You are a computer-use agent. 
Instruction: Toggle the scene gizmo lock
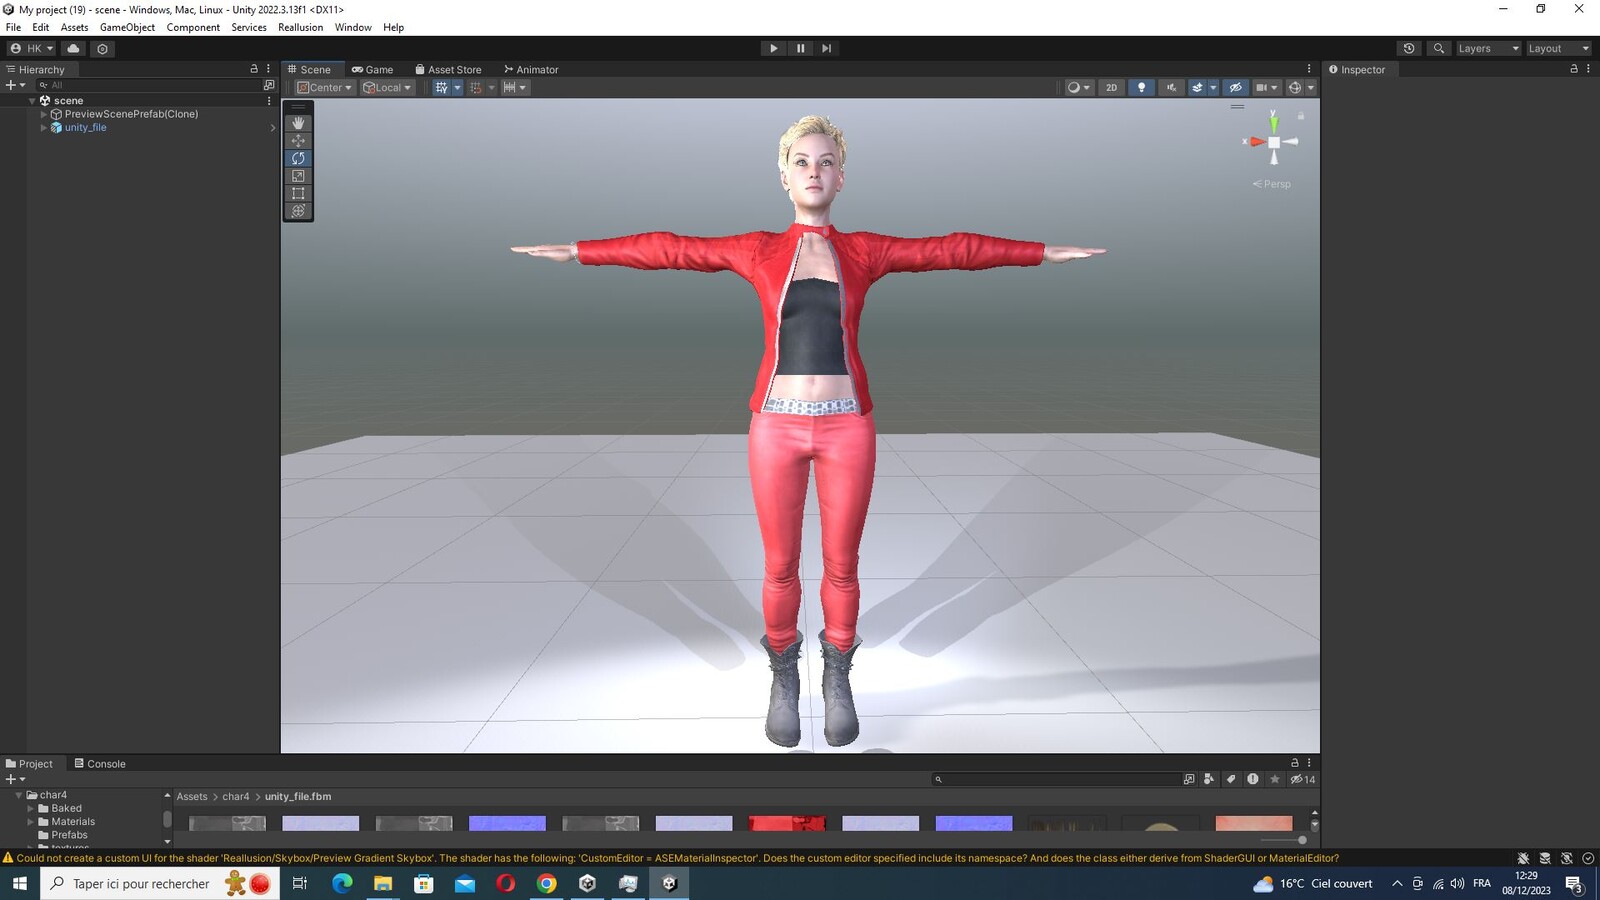pyautogui.click(x=1301, y=116)
